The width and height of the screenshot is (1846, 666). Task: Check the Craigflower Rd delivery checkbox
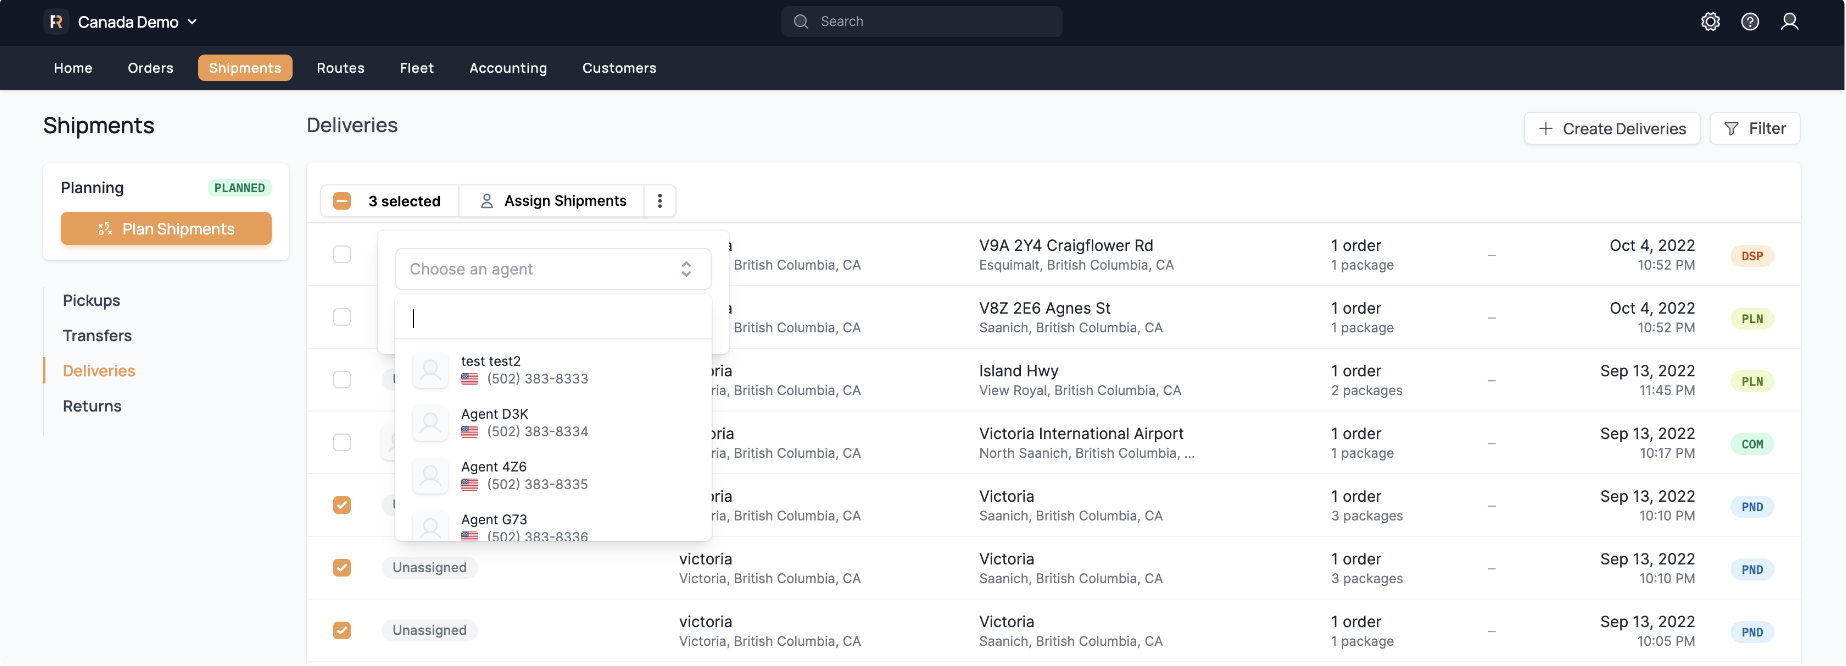click(342, 254)
